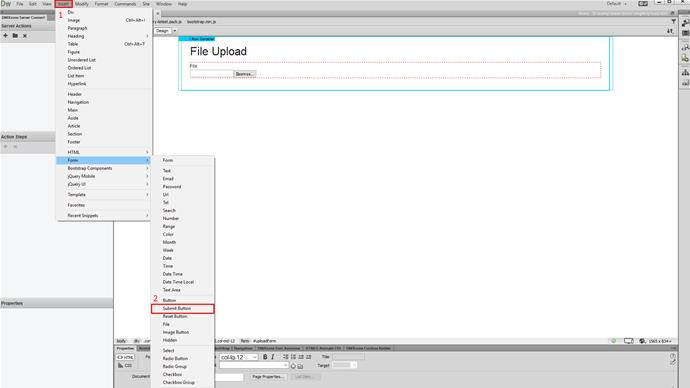690x388 pixels.
Task: Click the green status indicator in status bar
Action: pos(613,341)
